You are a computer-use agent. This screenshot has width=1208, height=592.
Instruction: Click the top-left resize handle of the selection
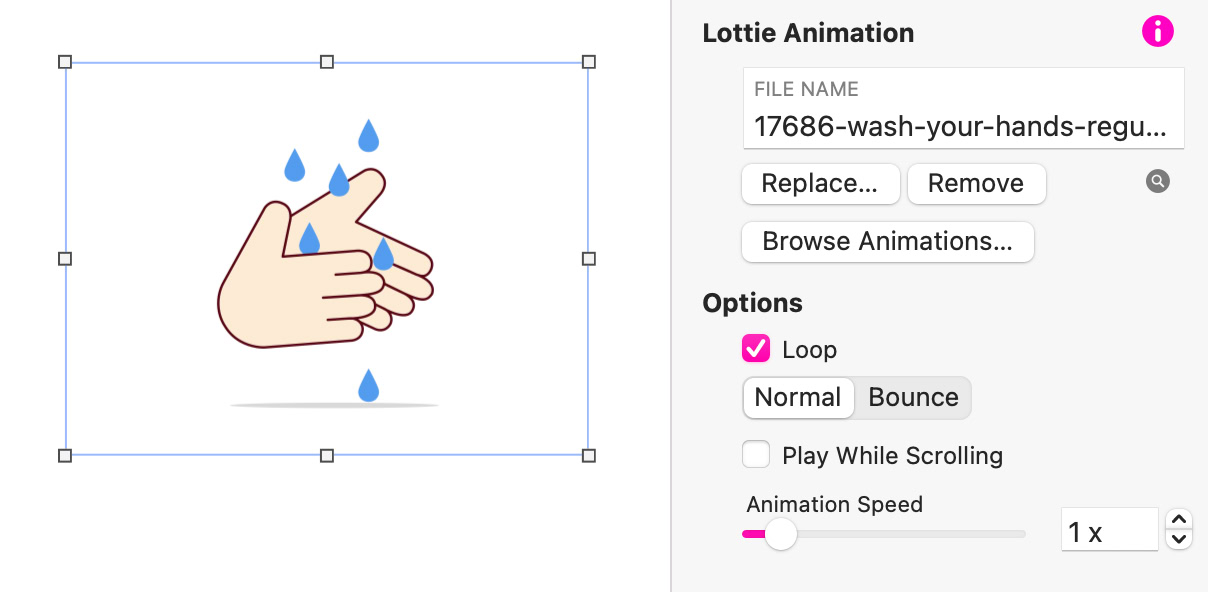click(x=65, y=62)
